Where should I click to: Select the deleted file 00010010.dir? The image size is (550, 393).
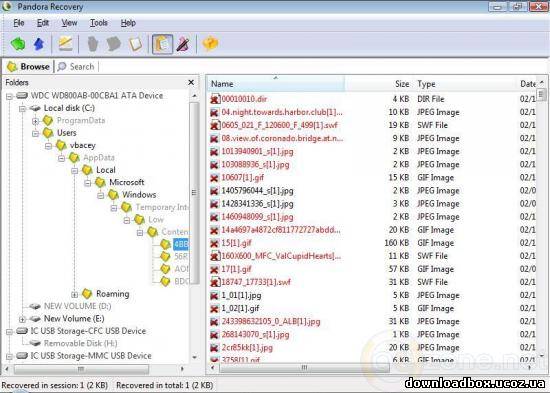[244, 99]
